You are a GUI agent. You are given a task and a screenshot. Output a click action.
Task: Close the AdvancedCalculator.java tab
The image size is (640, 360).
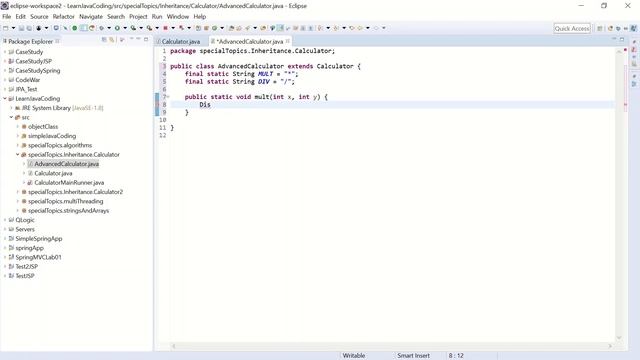(x=288, y=41)
